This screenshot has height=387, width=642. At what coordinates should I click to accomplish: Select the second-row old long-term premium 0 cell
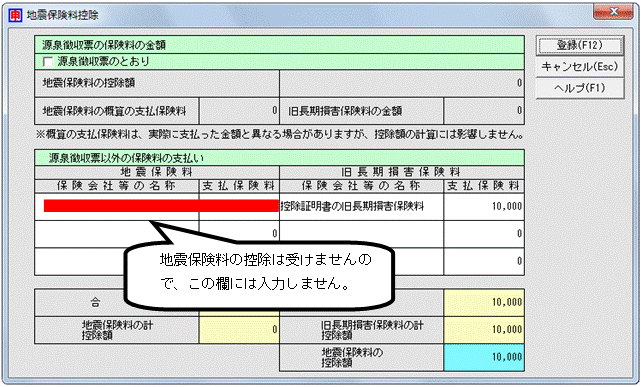click(484, 234)
